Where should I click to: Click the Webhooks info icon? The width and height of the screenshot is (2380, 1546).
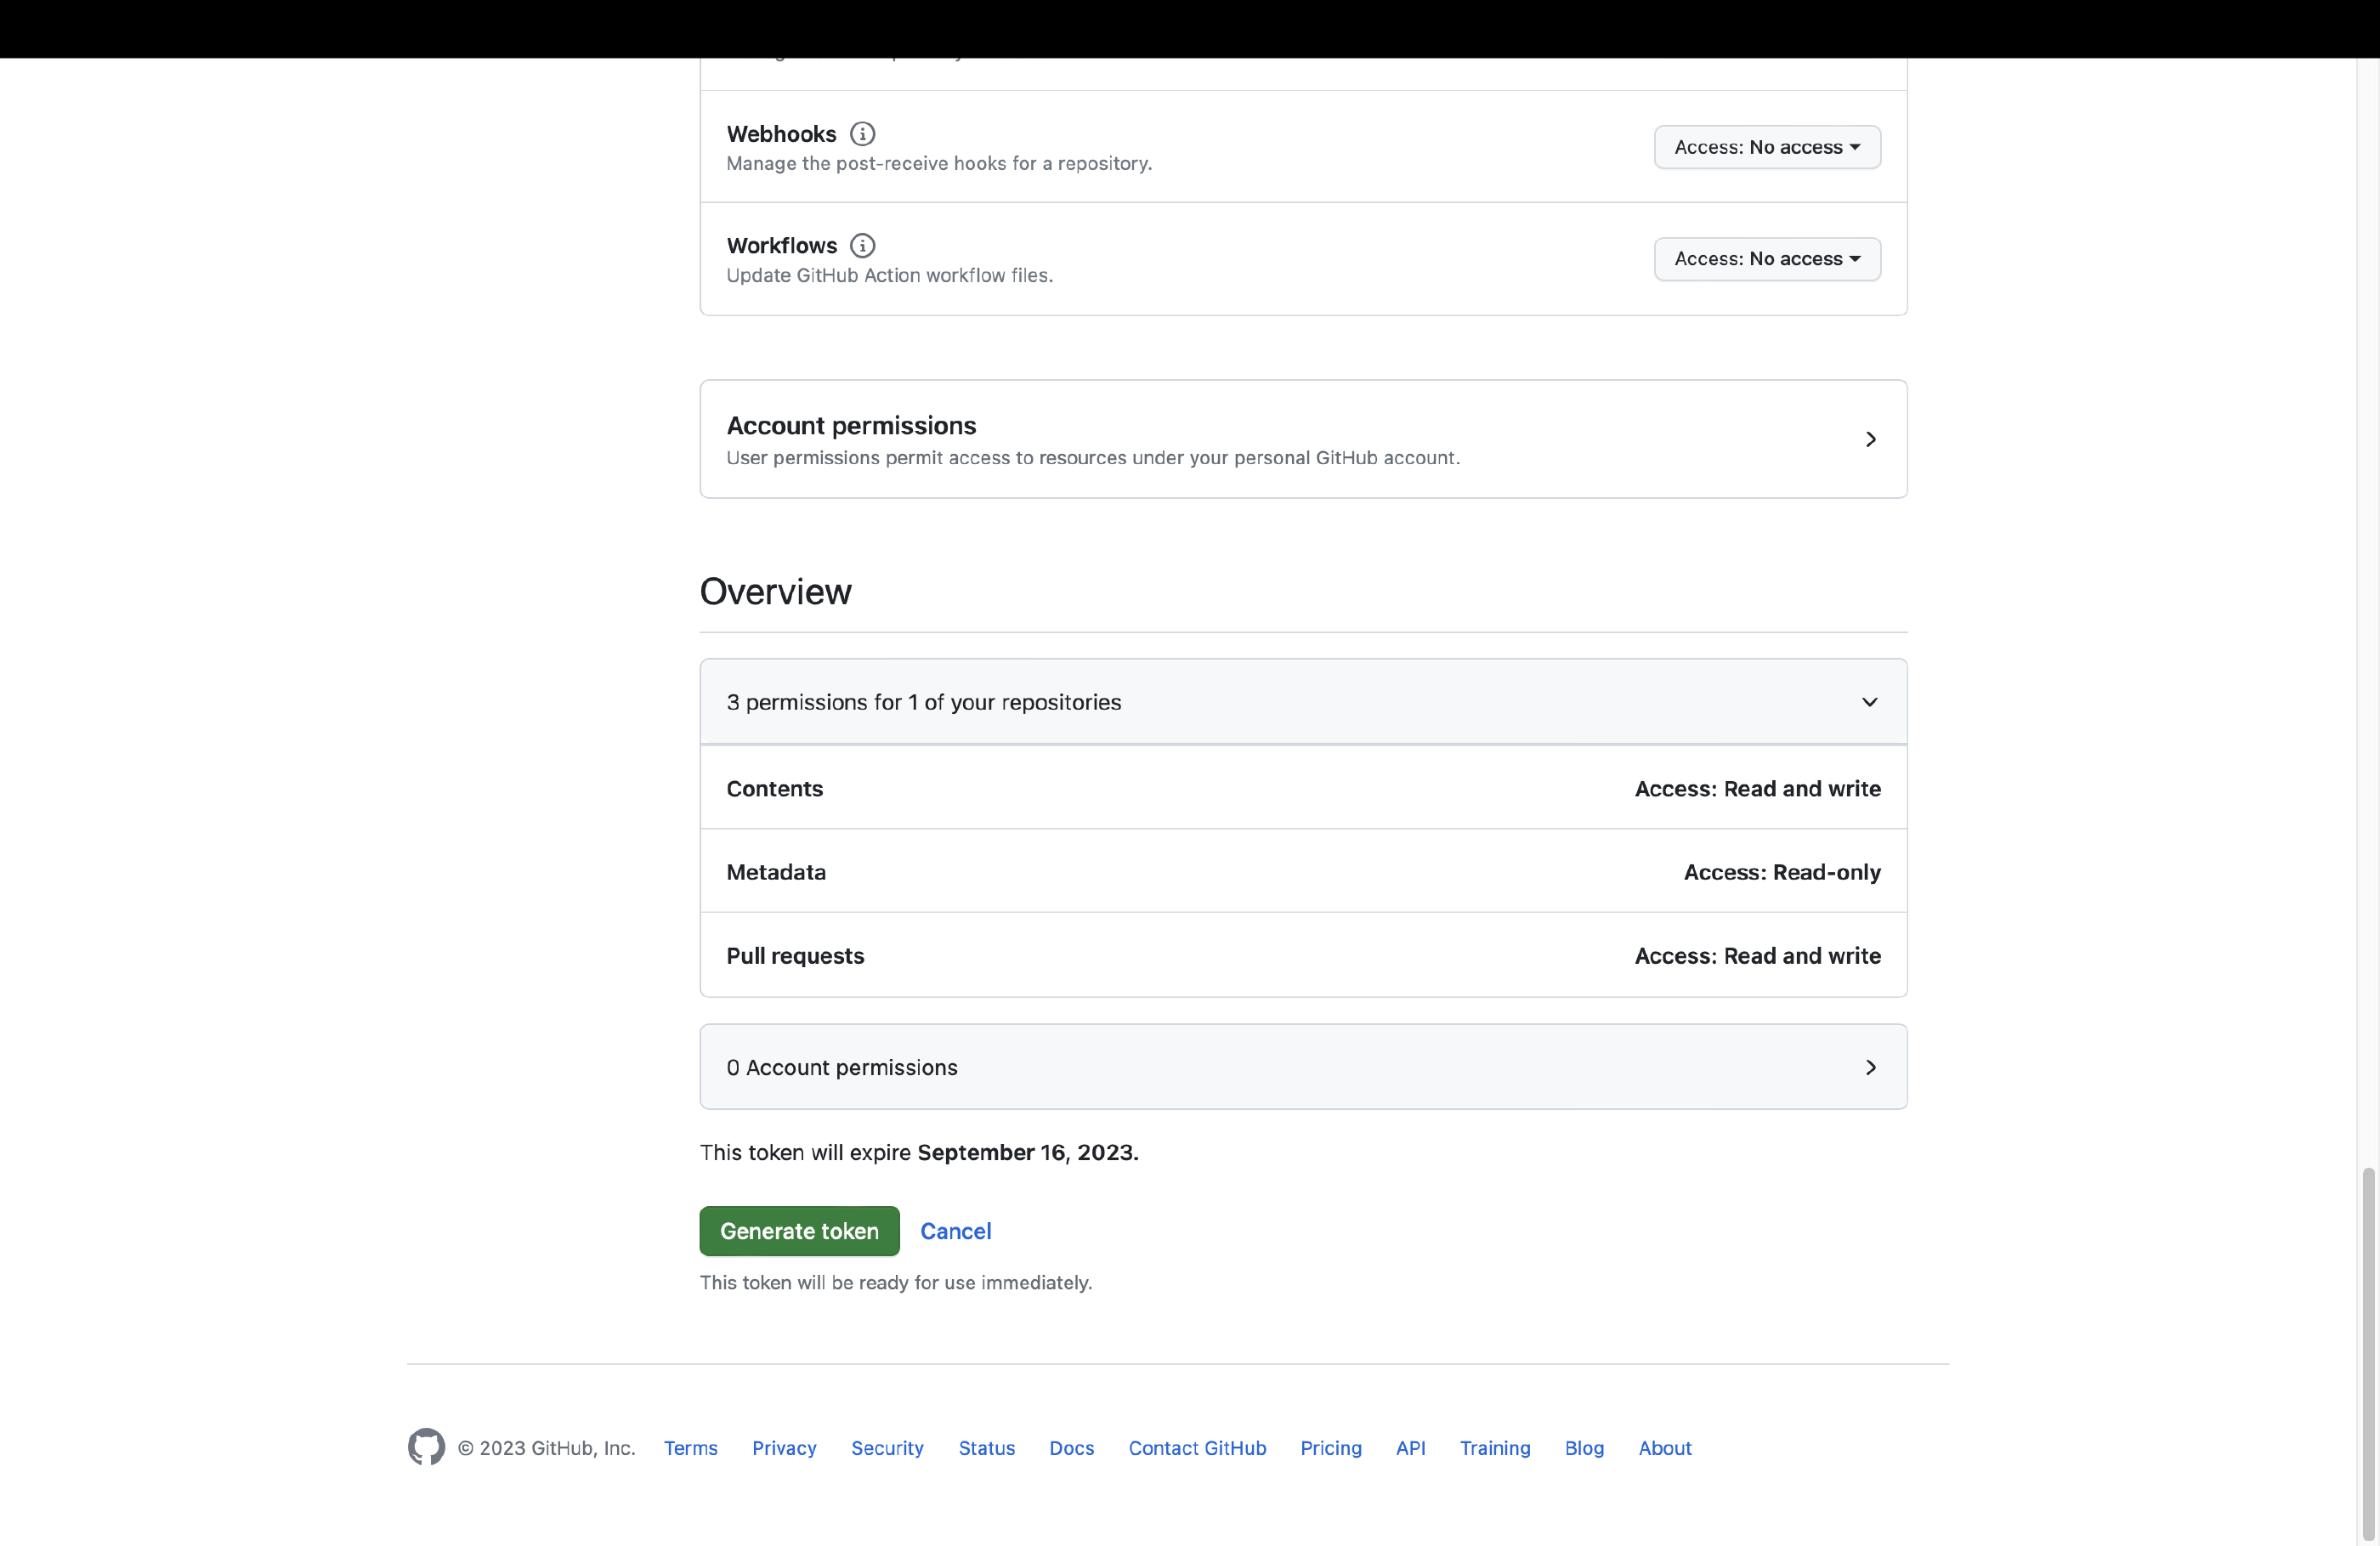click(x=862, y=133)
